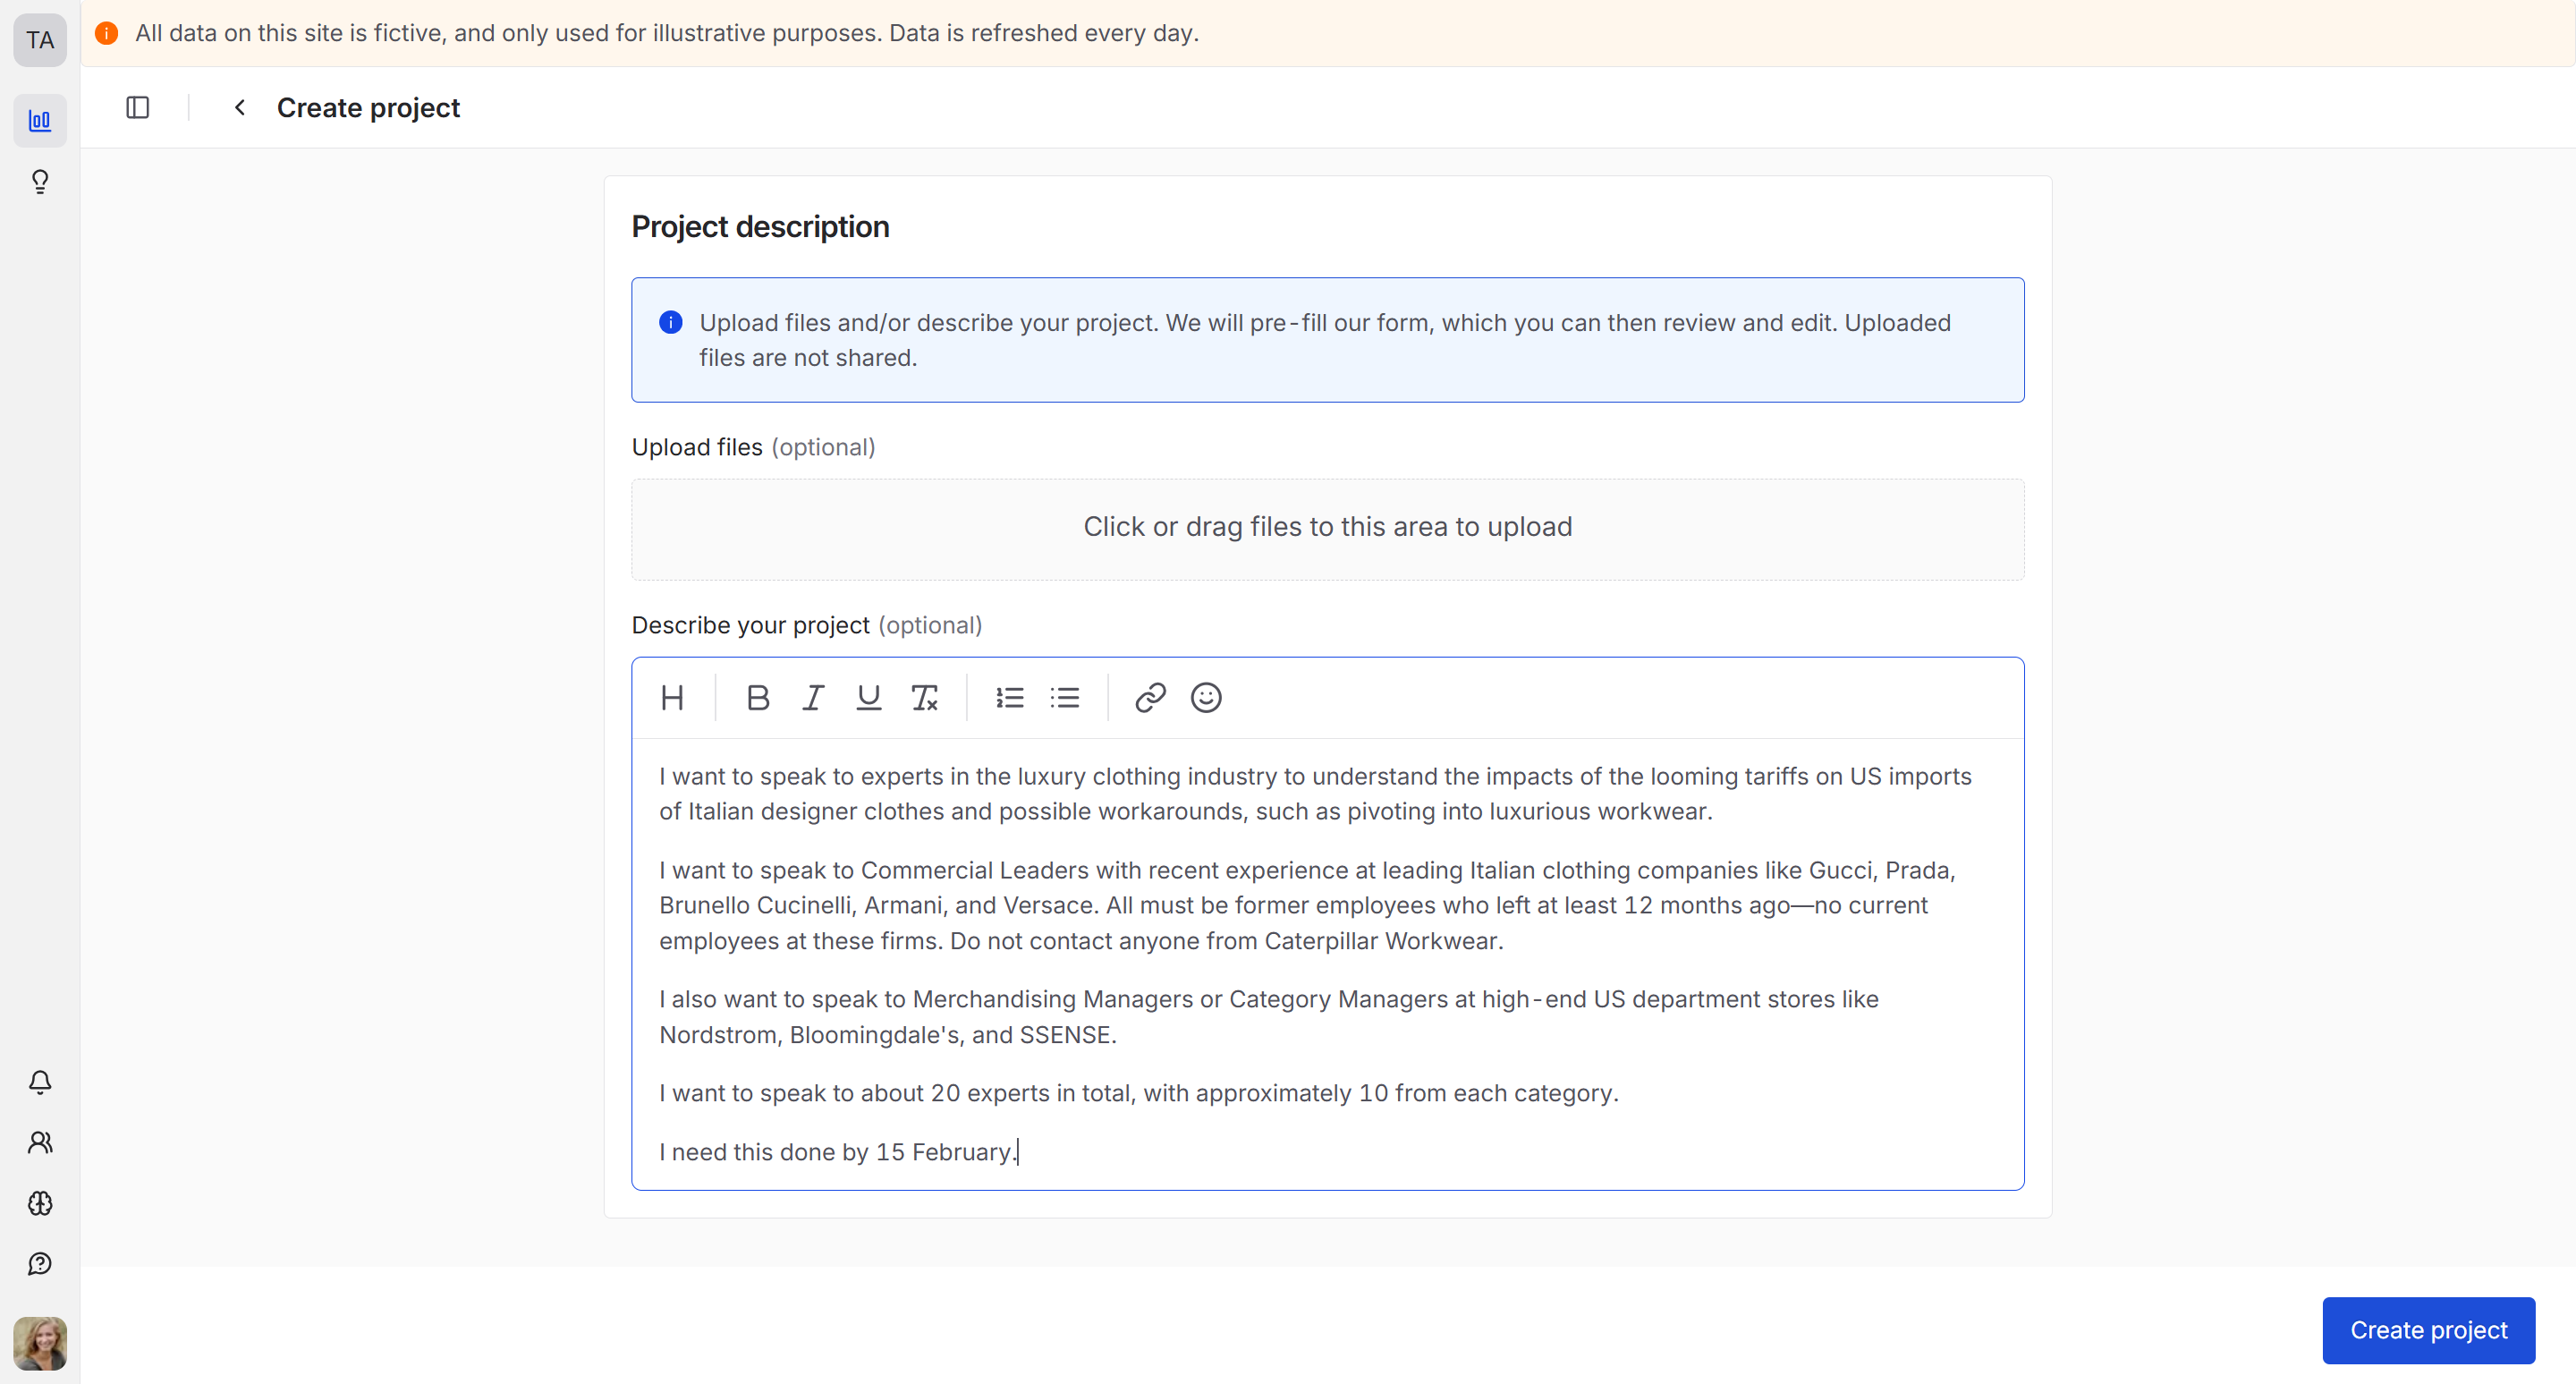2576x1384 pixels.
Task: Open the notifications bell
Action: click(x=40, y=1082)
